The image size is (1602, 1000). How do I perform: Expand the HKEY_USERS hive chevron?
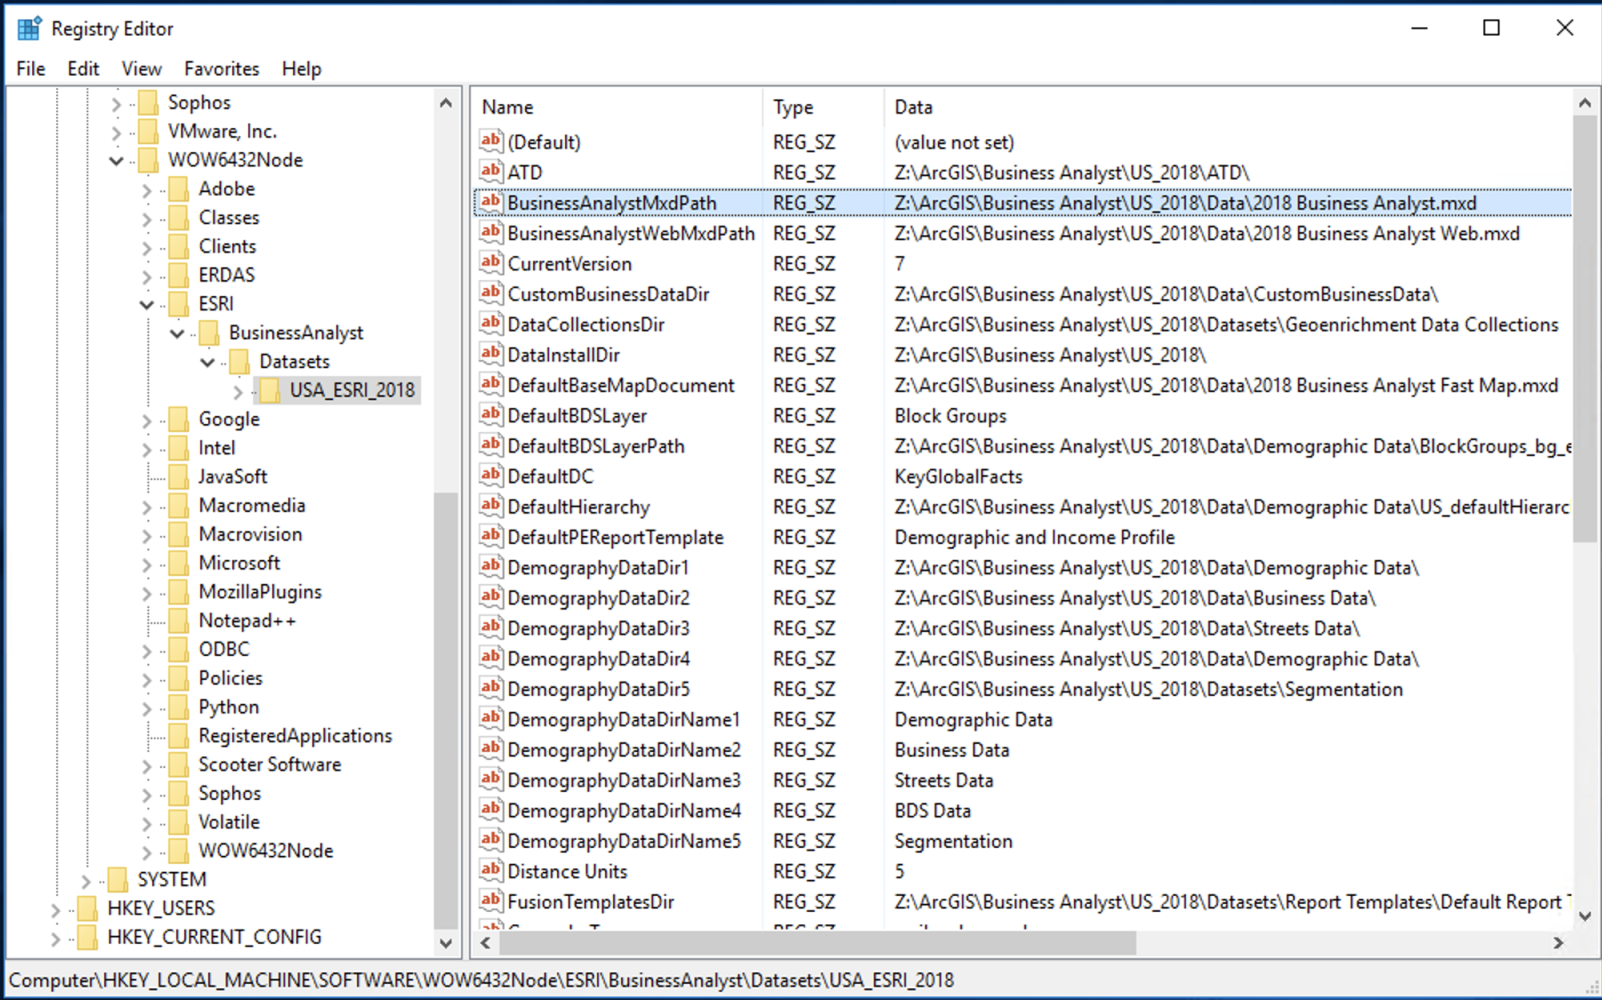pos(56,909)
